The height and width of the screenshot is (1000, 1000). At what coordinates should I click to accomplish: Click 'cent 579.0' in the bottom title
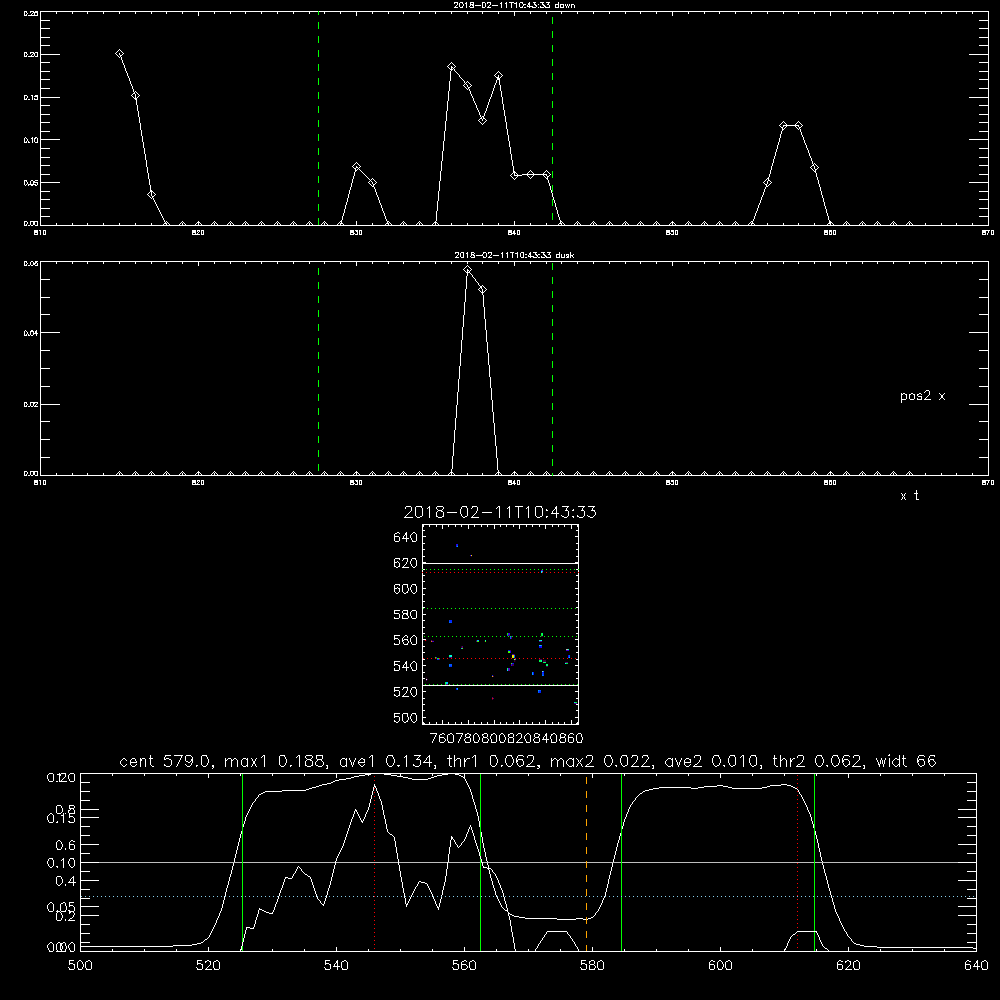point(167,761)
